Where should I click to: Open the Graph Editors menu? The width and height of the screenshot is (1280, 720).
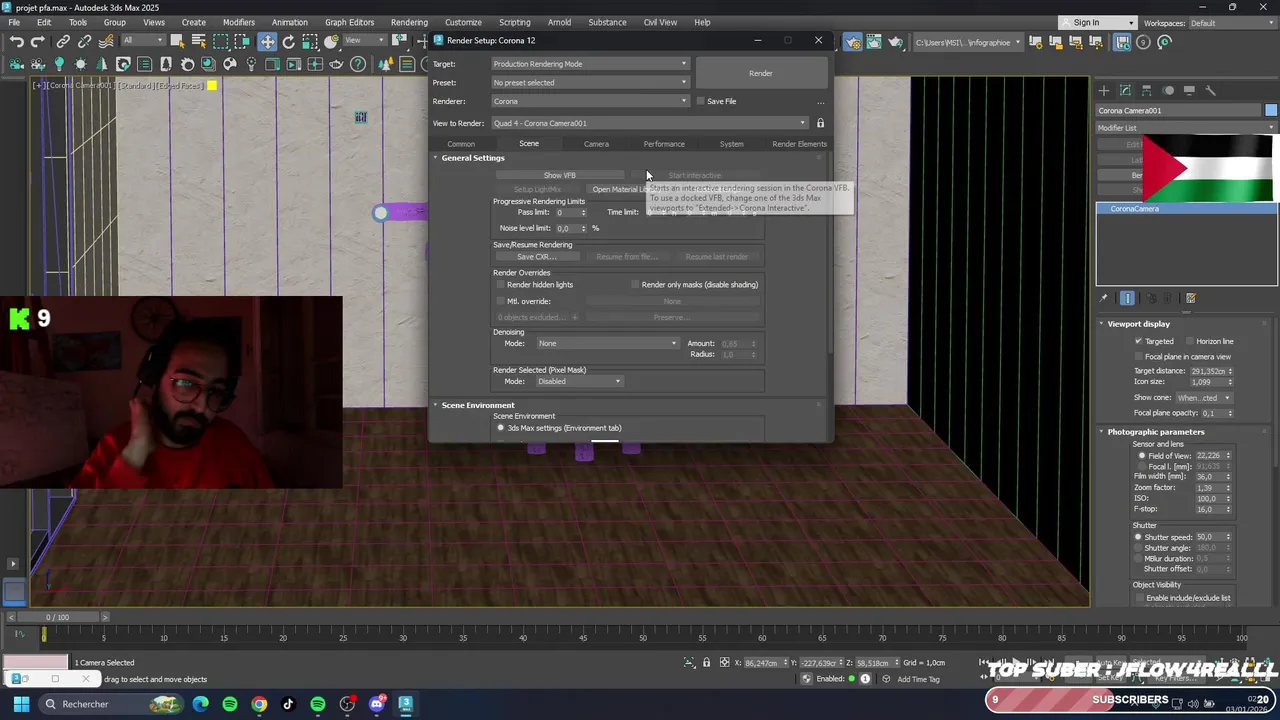click(x=349, y=22)
